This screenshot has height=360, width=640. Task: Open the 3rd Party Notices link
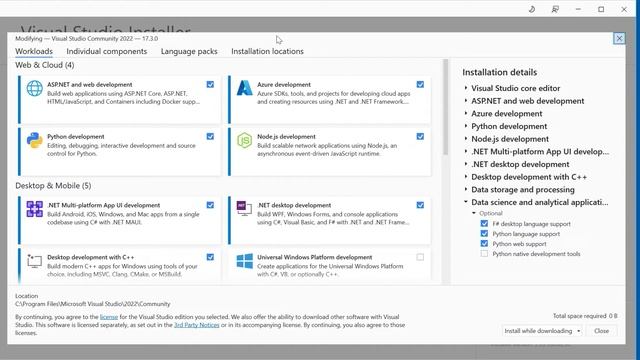pyautogui.click(x=197, y=325)
